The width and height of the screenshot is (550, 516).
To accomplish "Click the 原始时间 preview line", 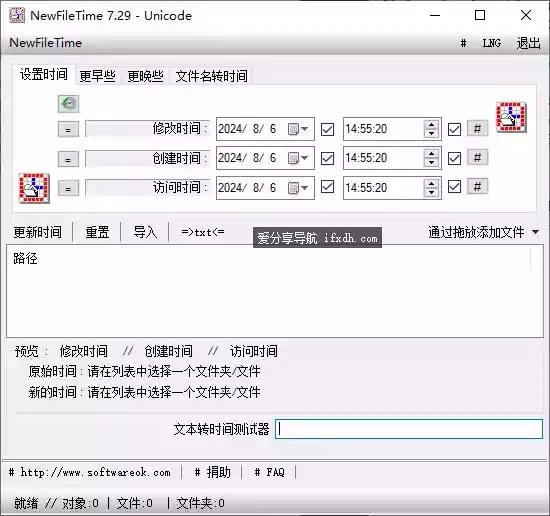I will pyautogui.click(x=144, y=371).
